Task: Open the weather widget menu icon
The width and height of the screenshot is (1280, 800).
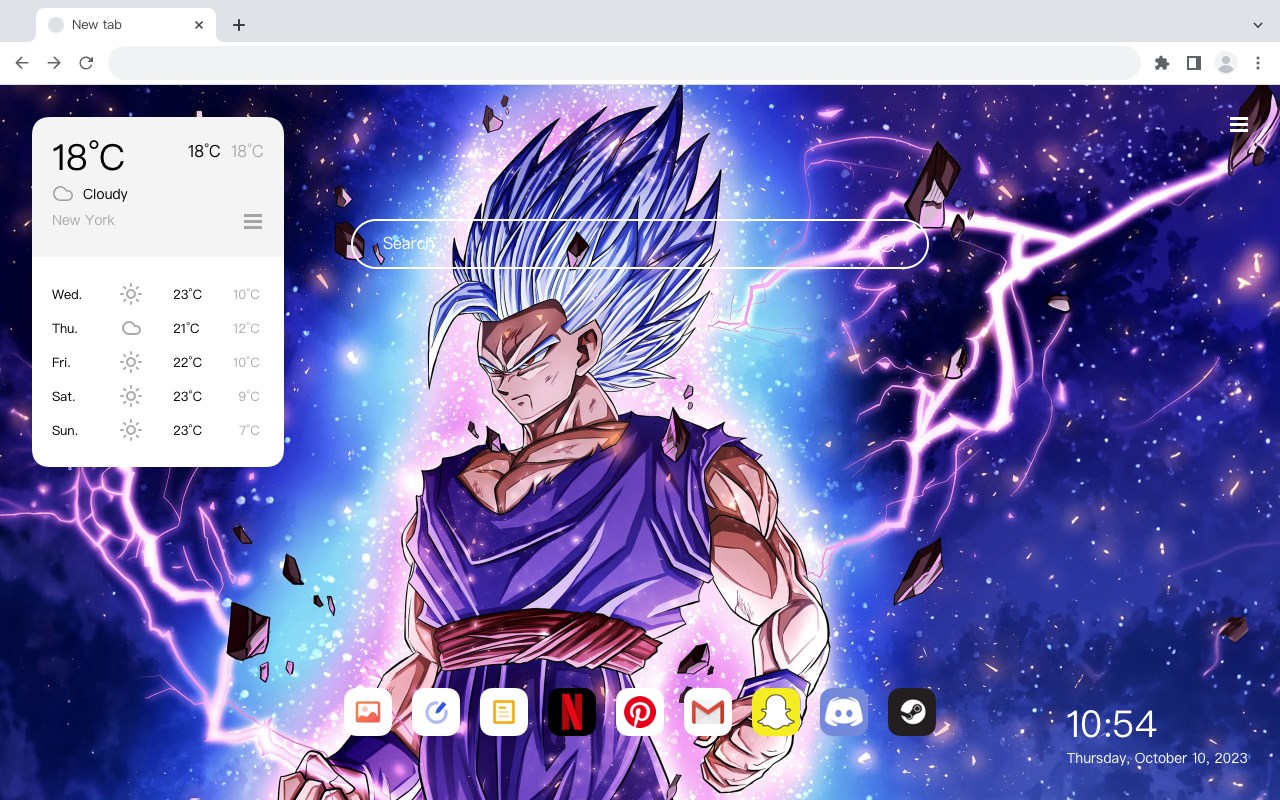Action: [x=253, y=221]
